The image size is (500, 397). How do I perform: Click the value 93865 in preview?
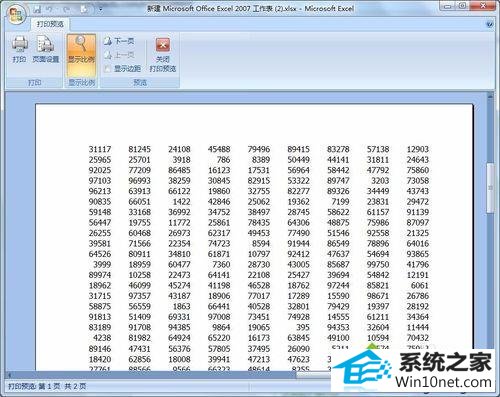[x=418, y=254]
